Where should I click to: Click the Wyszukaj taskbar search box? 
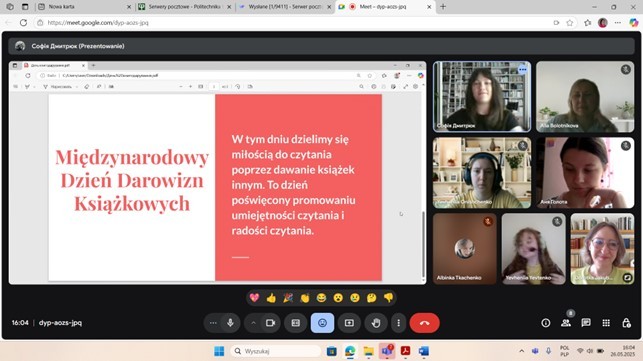pos(276,351)
